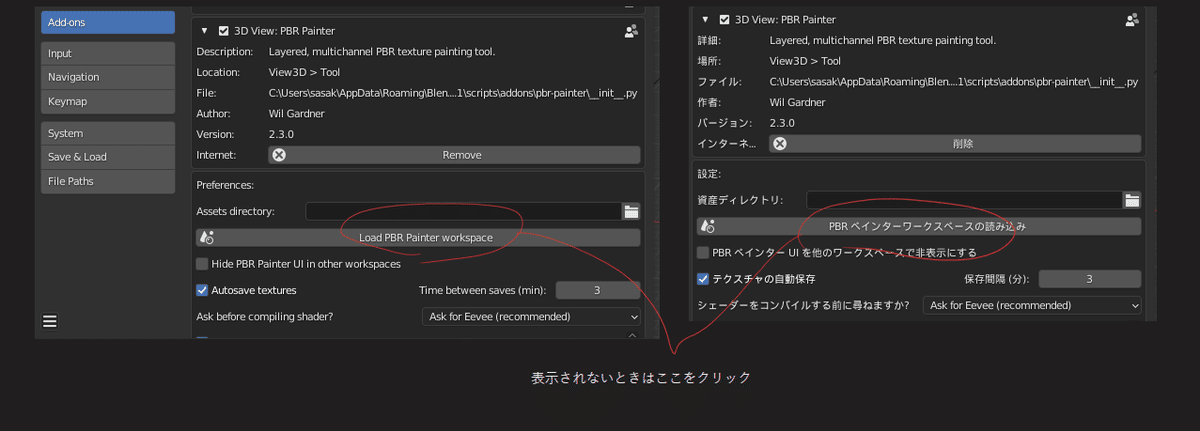Go to System preferences tab
The height and width of the screenshot is (431, 1200).
pyautogui.click(x=108, y=133)
